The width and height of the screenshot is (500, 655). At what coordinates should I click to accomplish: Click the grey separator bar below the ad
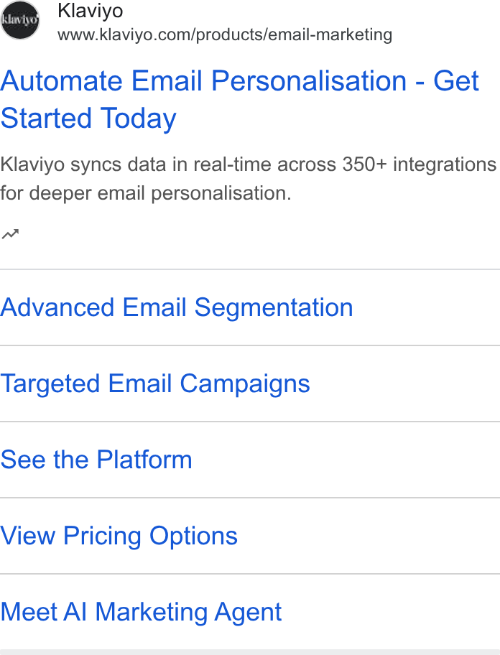[x=250, y=652]
